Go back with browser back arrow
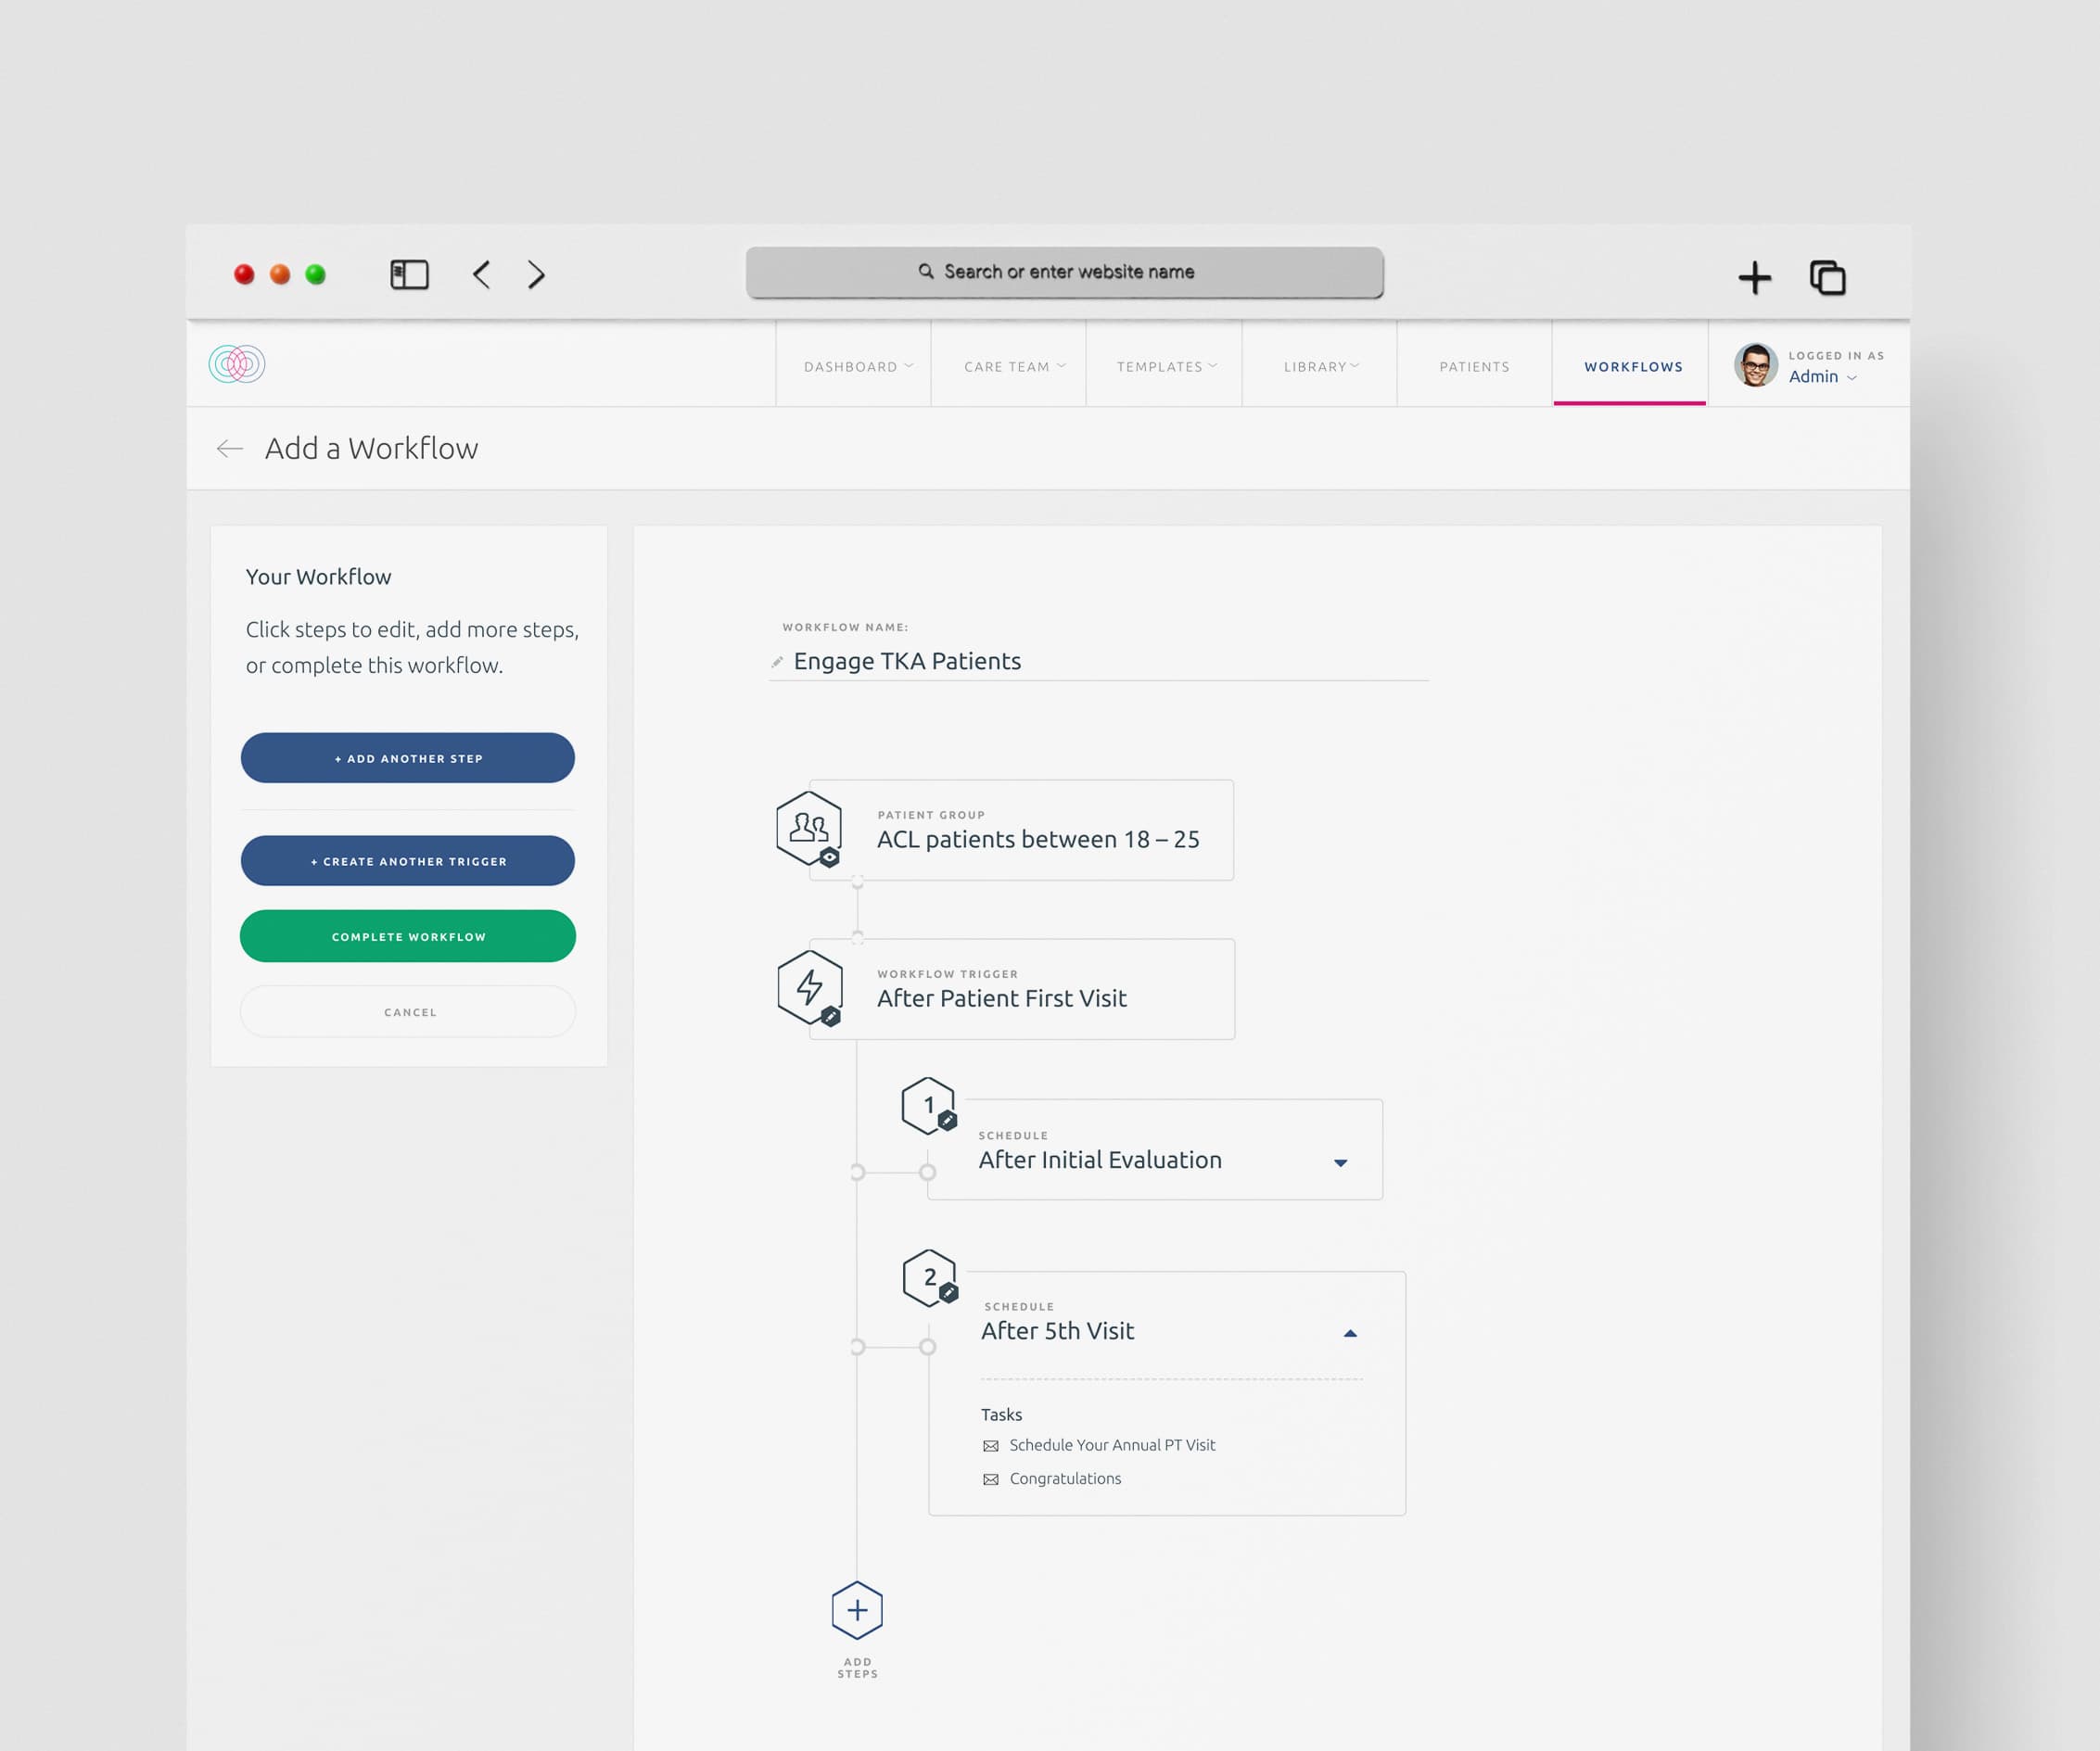Screen dimensions: 2100x1751 [x=481, y=274]
